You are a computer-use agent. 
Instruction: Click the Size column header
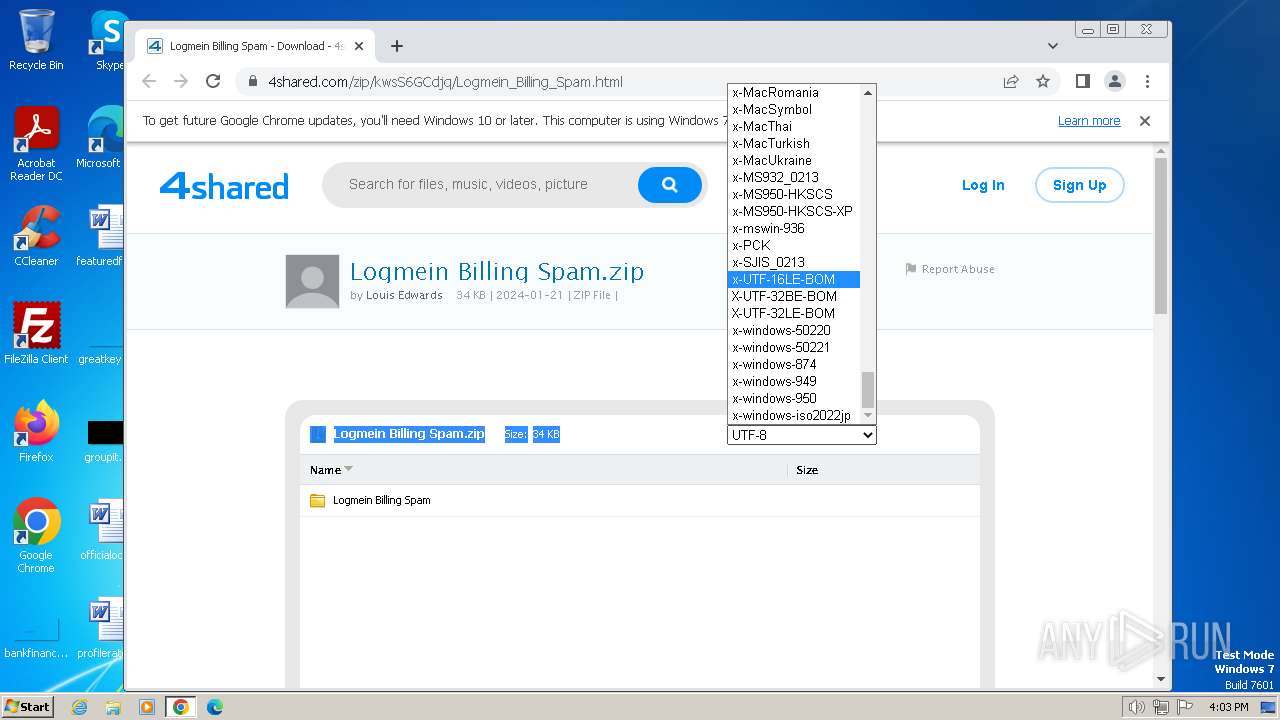coord(807,470)
